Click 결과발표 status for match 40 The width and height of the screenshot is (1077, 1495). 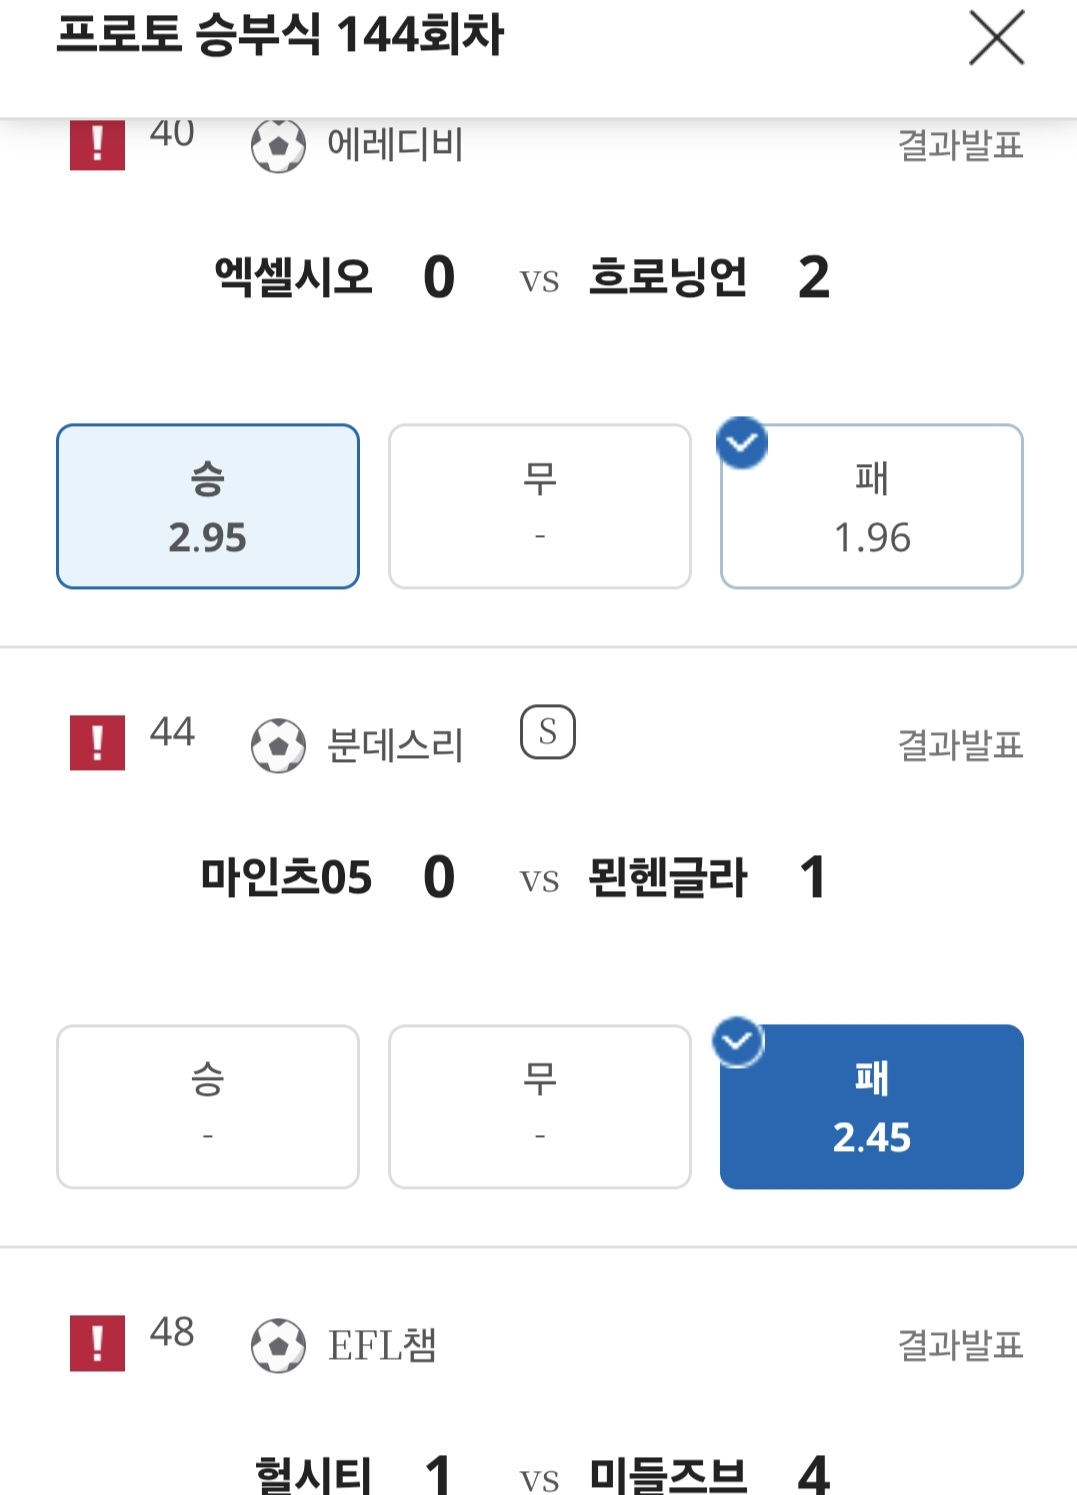click(x=959, y=146)
